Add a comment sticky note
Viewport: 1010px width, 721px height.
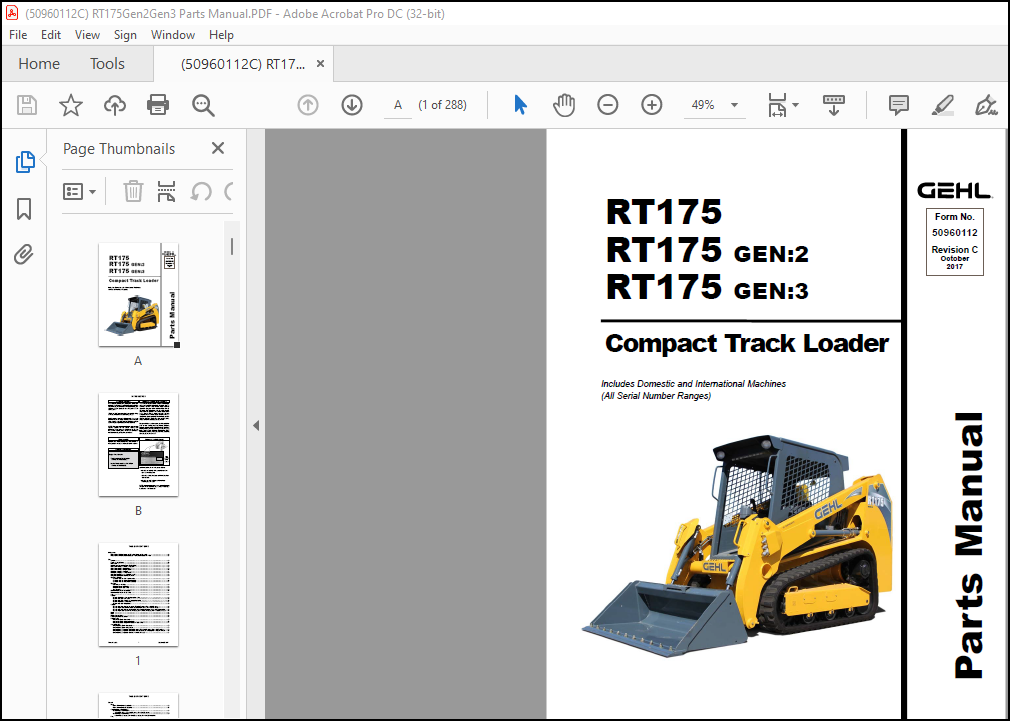click(x=898, y=104)
